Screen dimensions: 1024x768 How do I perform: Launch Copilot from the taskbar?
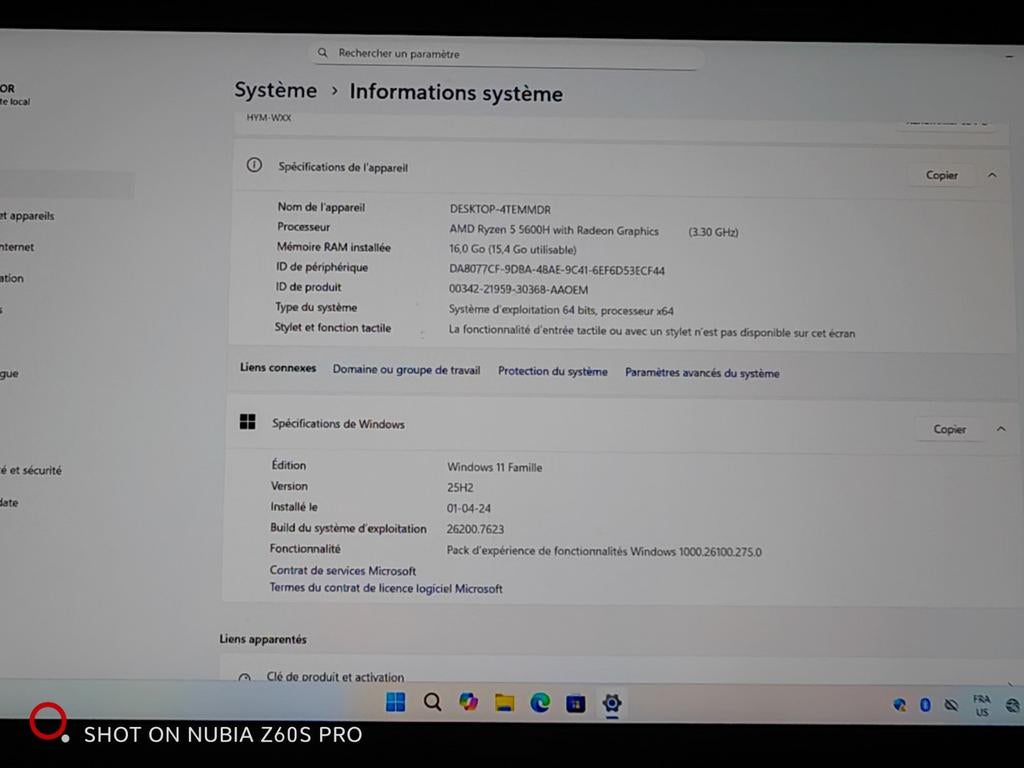468,703
